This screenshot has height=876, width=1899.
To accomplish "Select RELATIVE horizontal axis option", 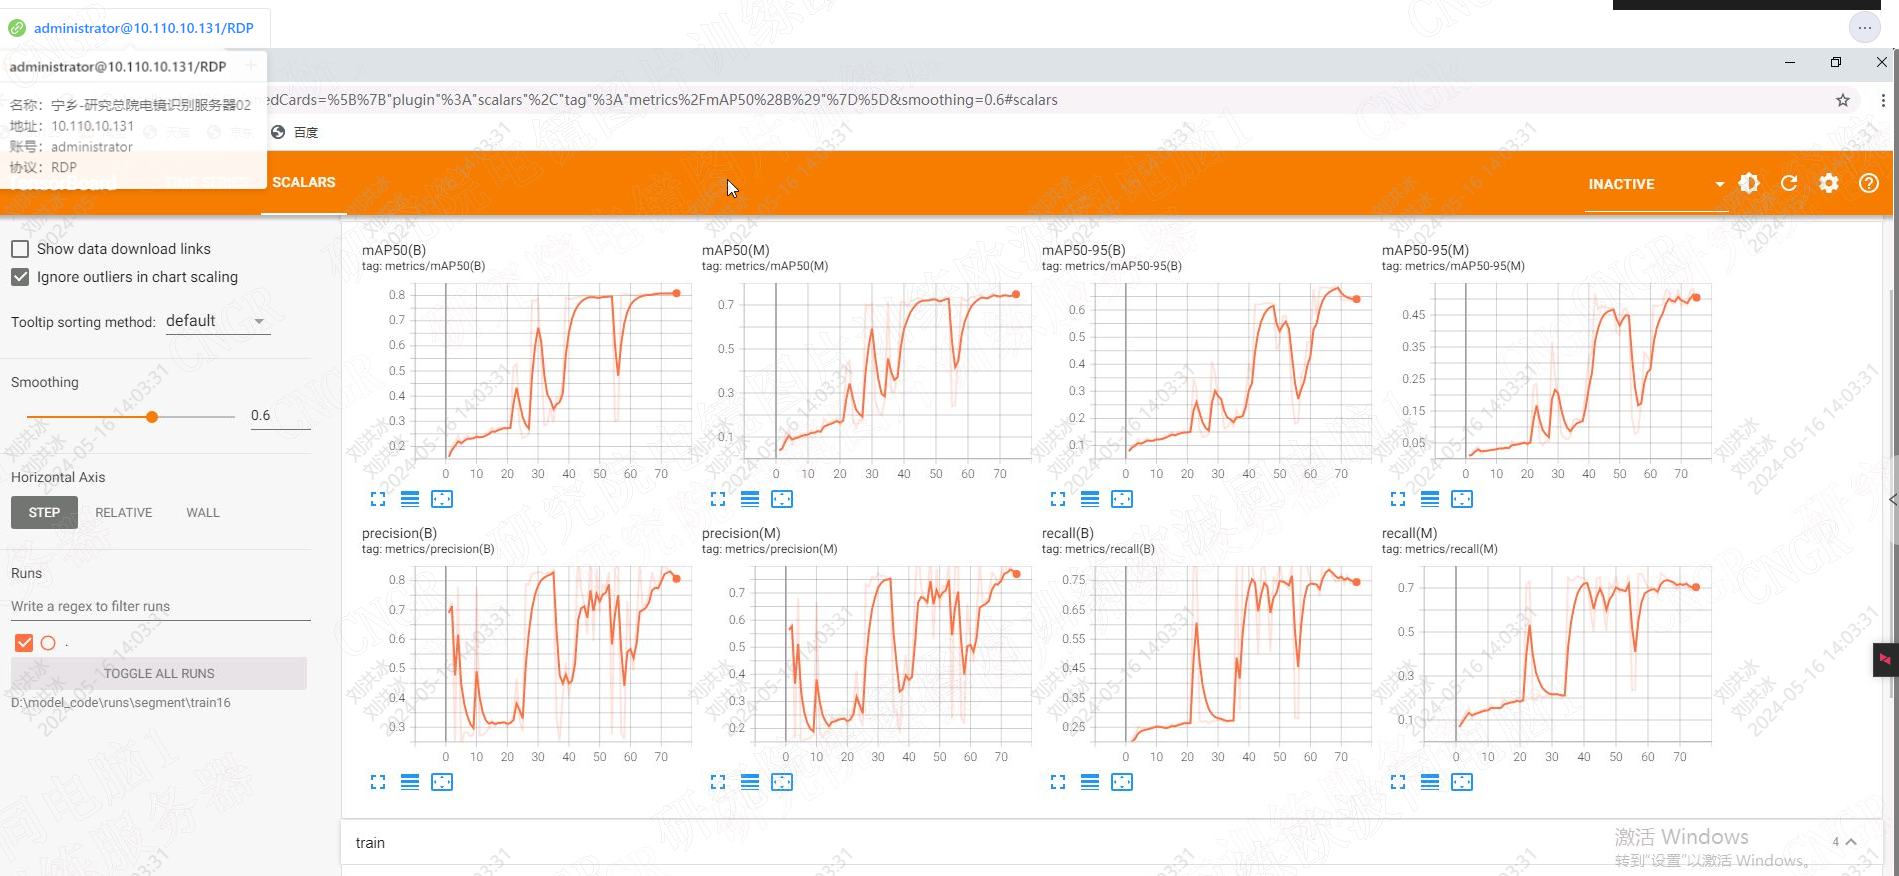I will [124, 513].
